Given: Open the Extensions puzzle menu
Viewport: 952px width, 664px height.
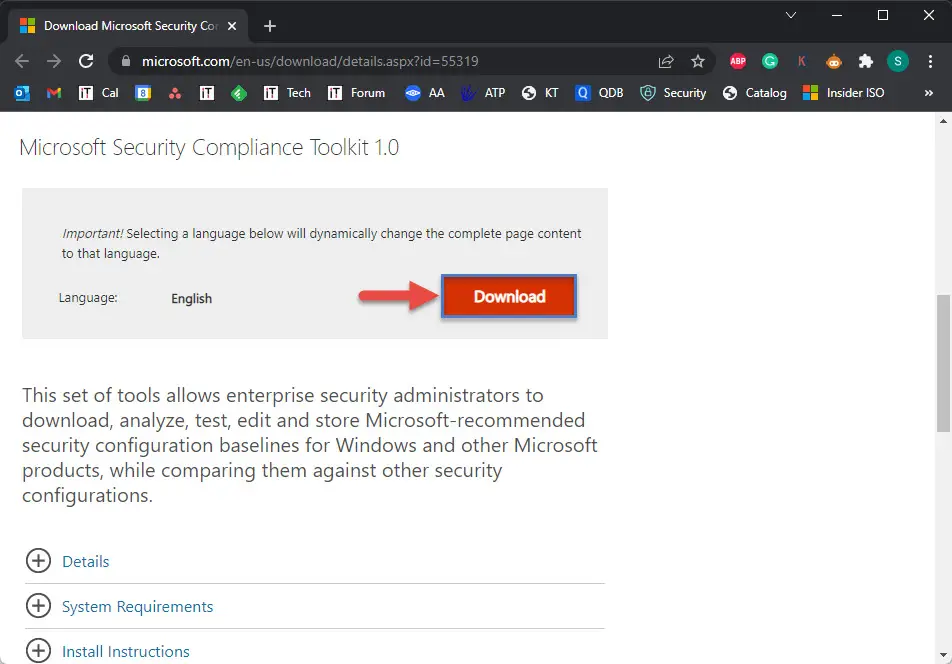Looking at the screenshot, I should click(x=866, y=61).
